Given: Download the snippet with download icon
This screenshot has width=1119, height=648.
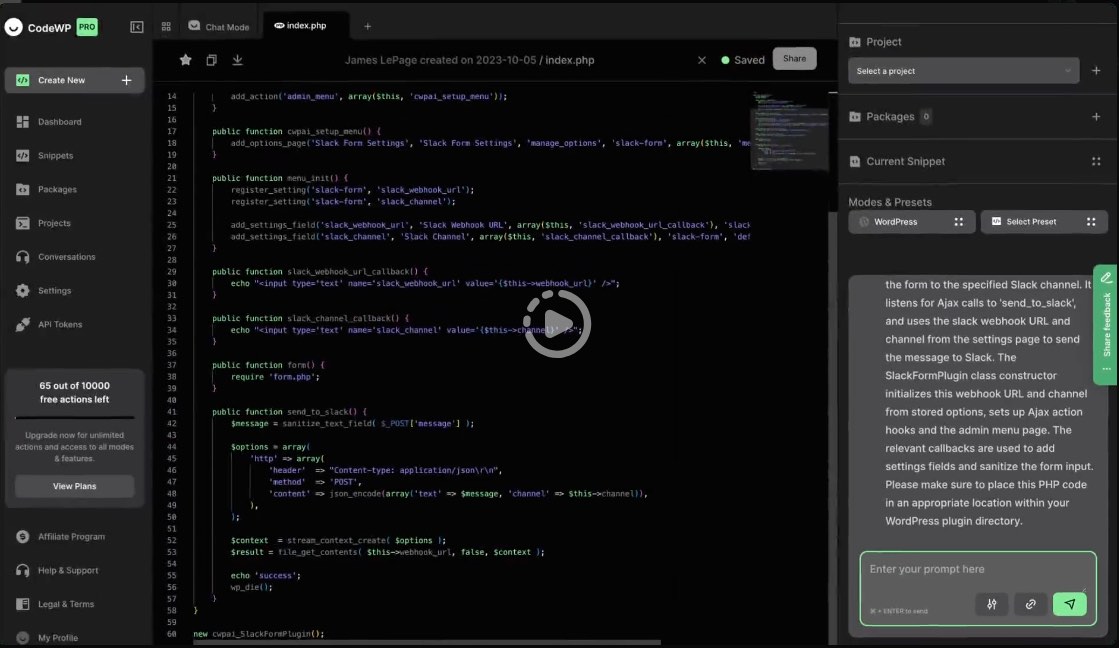Looking at the screenshot, I should (238, 60).
